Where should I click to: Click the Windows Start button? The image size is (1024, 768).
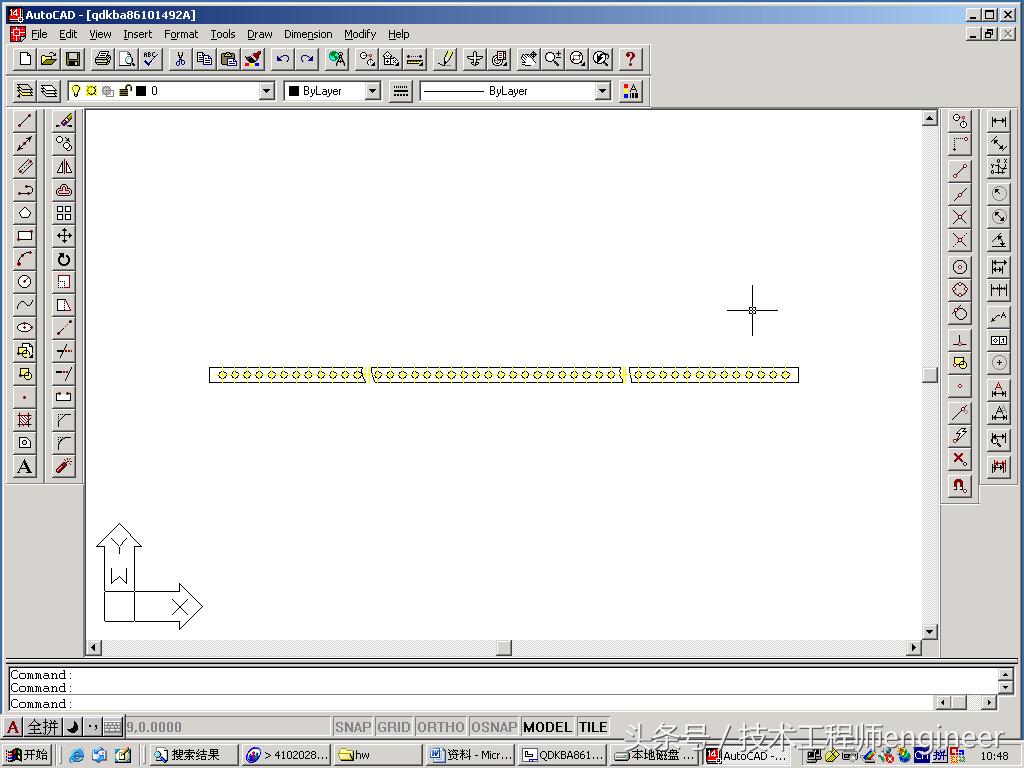coord(27,755)
